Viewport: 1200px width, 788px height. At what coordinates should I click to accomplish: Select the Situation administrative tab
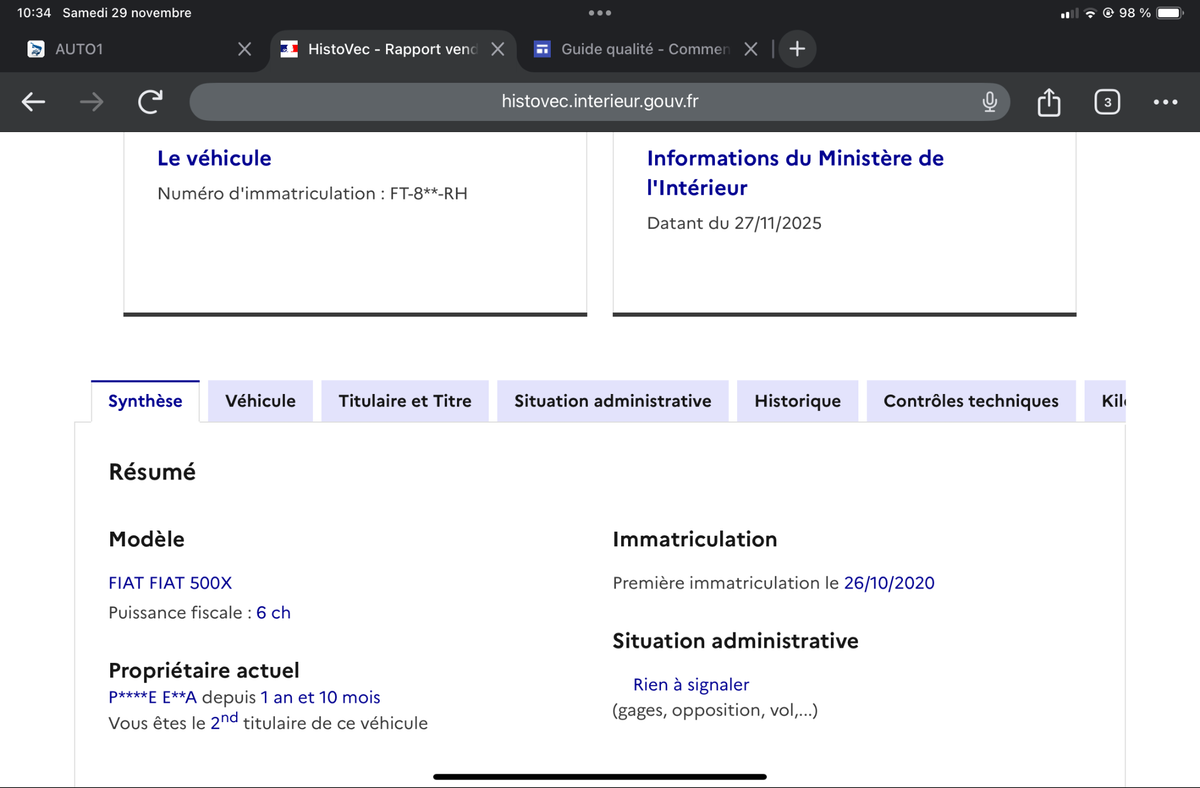pos(613,401)
